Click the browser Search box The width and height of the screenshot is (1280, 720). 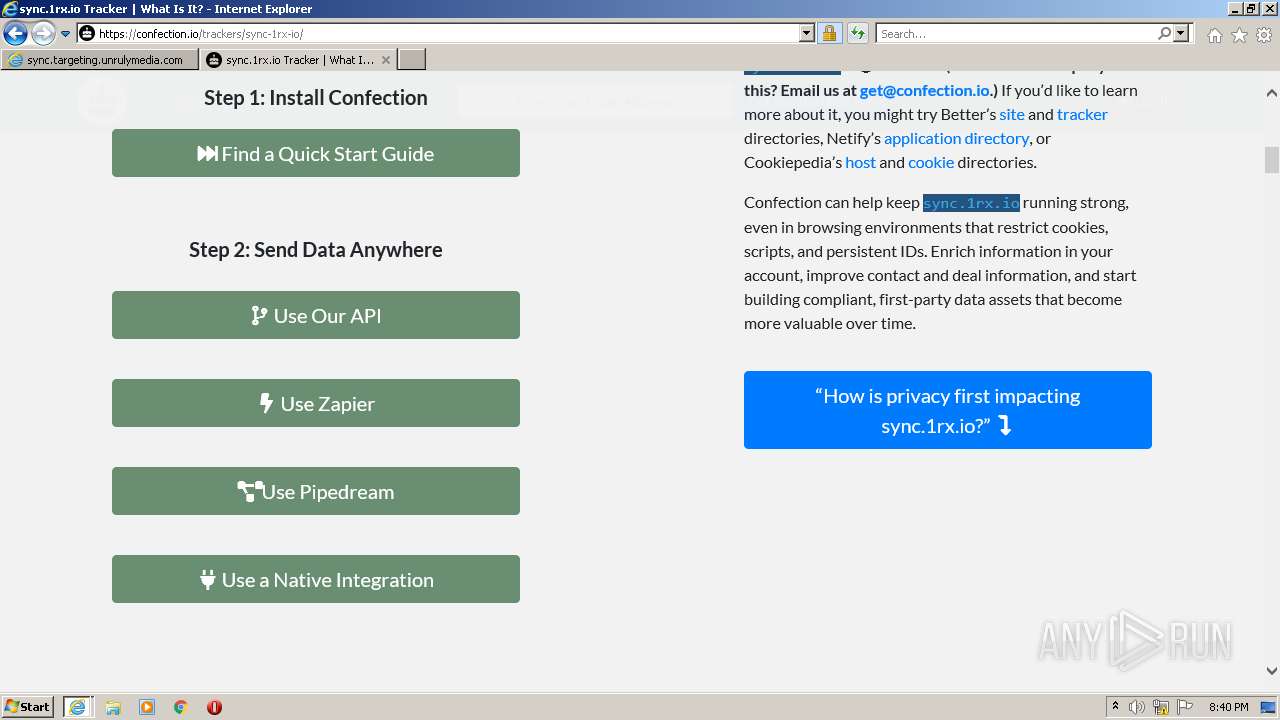pos(1015,34)
